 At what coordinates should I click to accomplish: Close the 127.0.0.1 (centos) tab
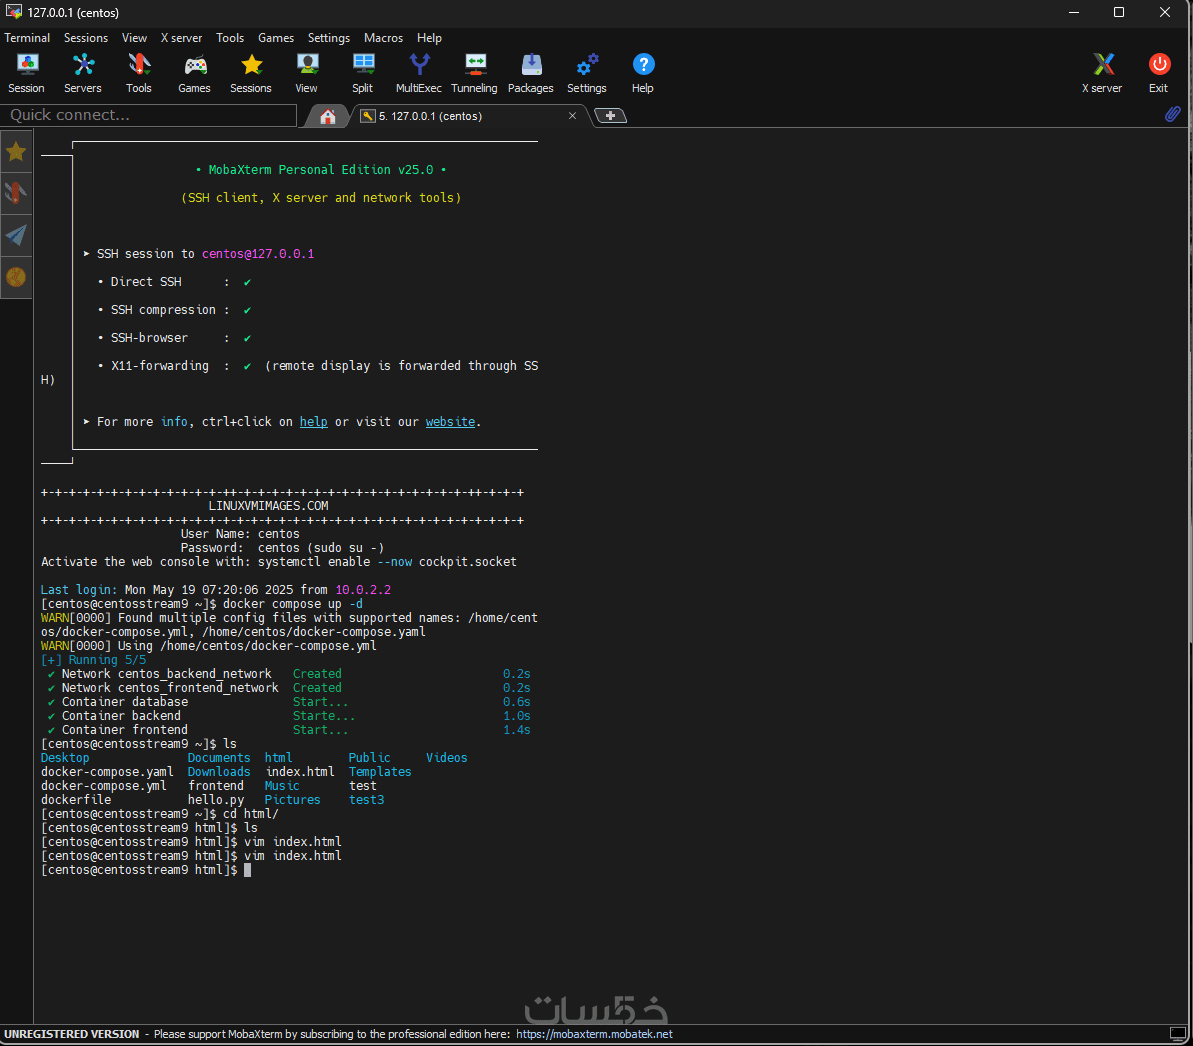point(572,116)
